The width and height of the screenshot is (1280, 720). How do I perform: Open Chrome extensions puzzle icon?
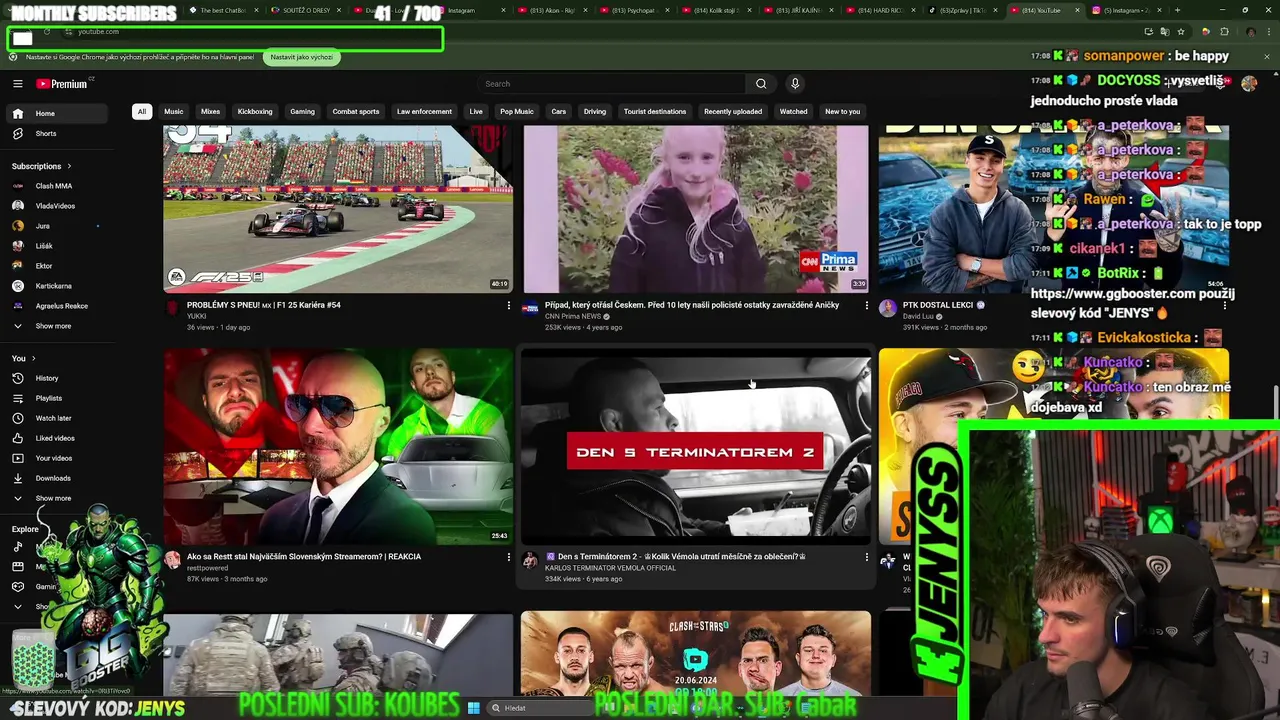[x=1224, y=32]
